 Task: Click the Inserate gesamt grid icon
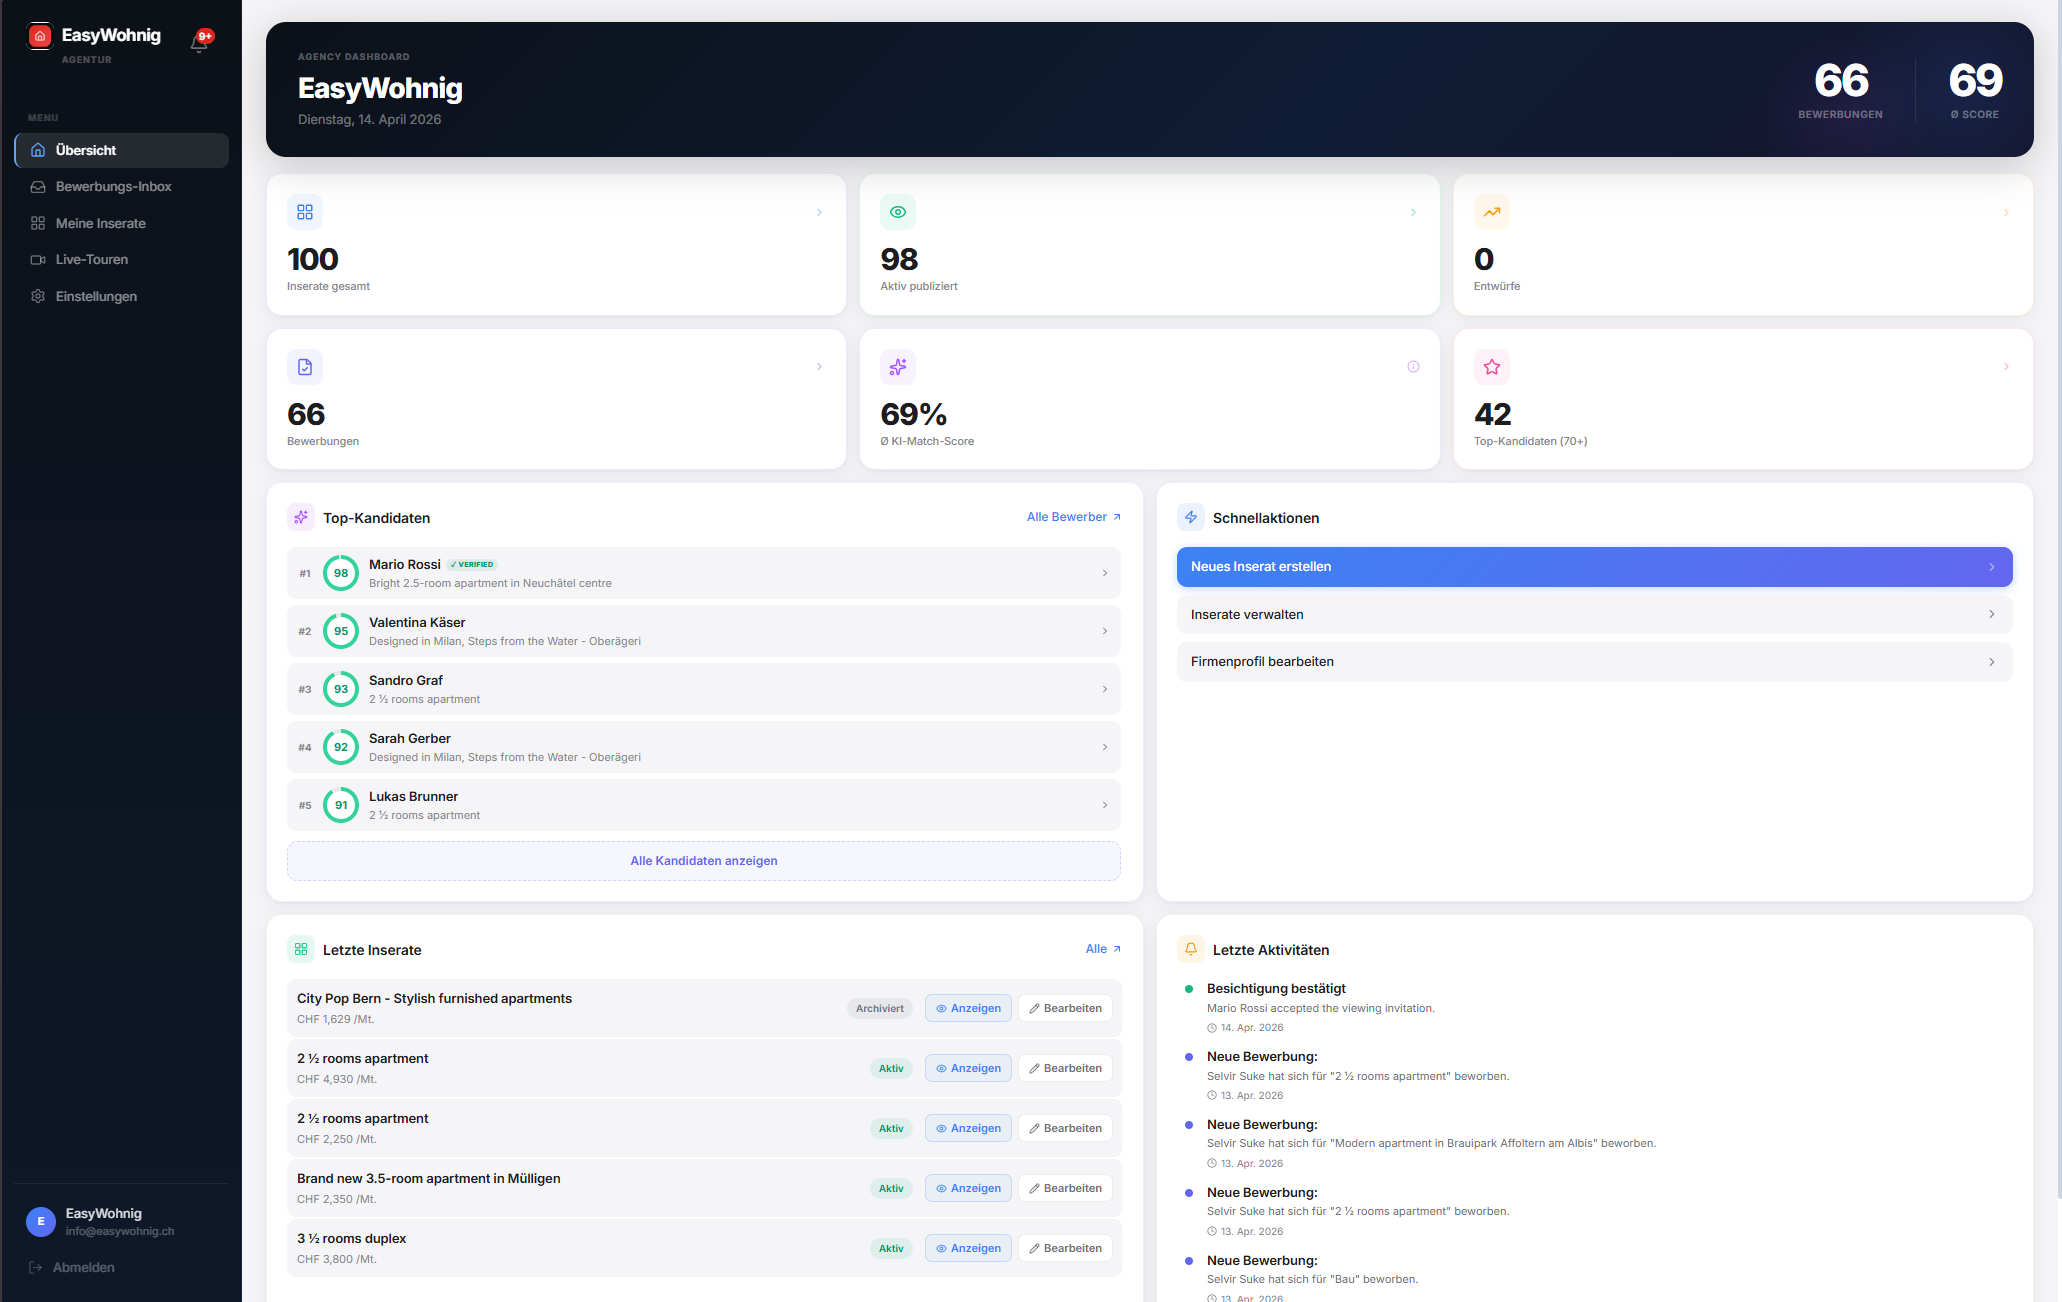point(305,212)
